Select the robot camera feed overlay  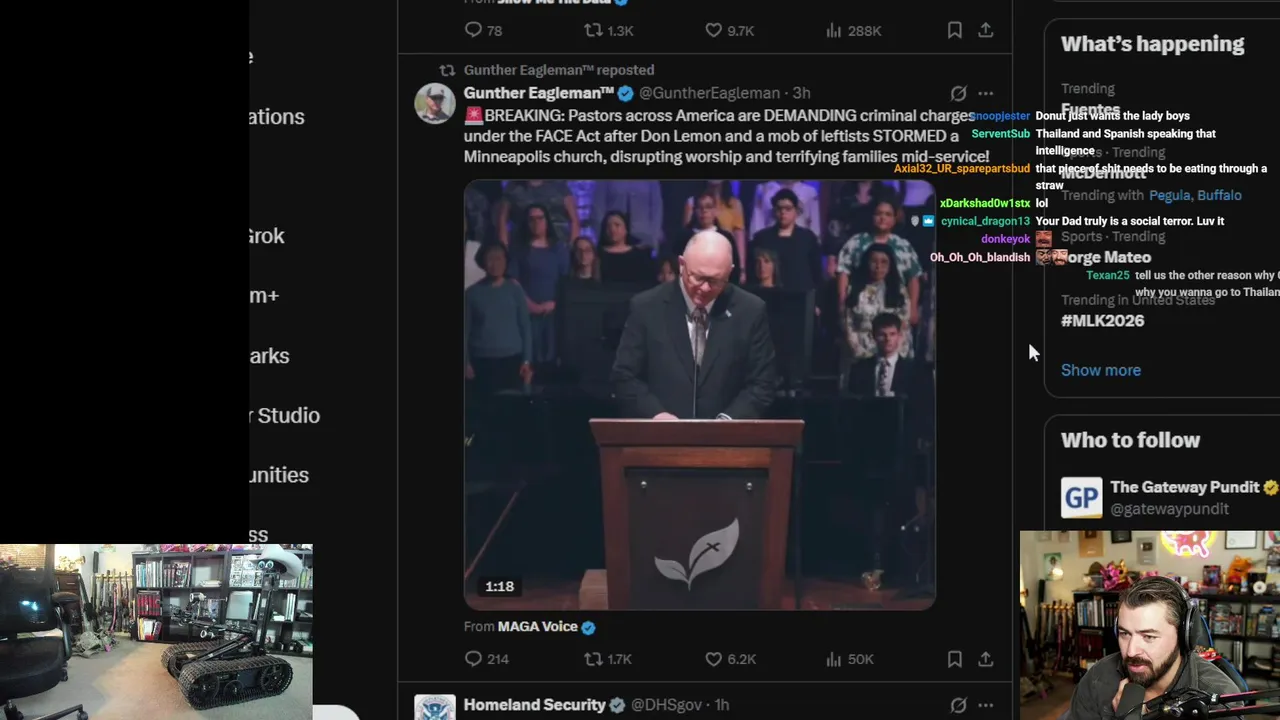[x=156, y=632]
